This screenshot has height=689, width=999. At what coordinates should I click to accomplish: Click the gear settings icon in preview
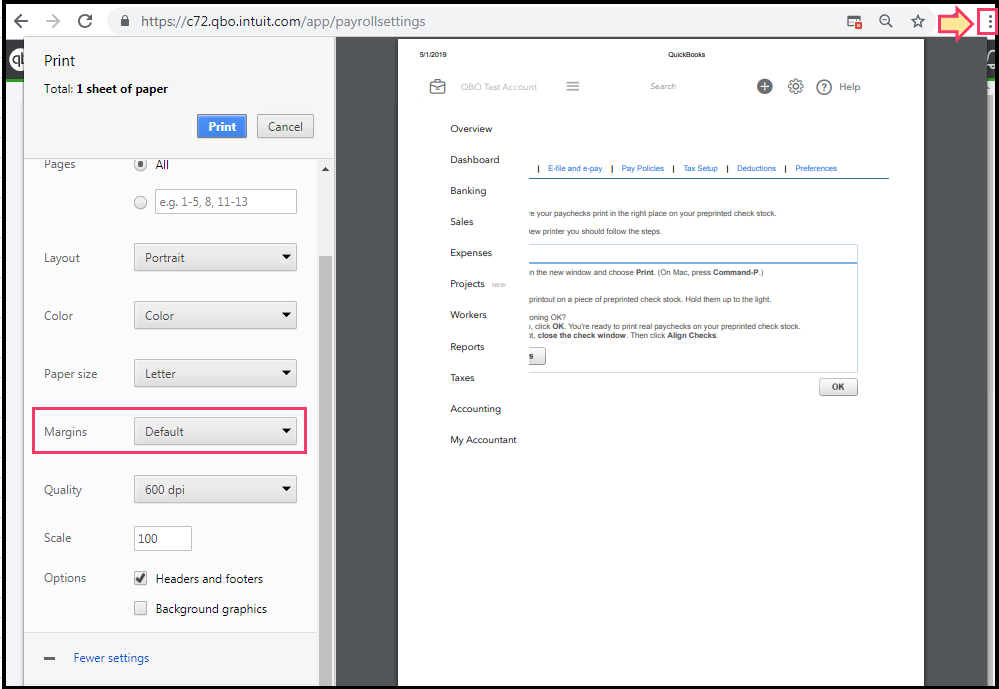coord(796,87)
